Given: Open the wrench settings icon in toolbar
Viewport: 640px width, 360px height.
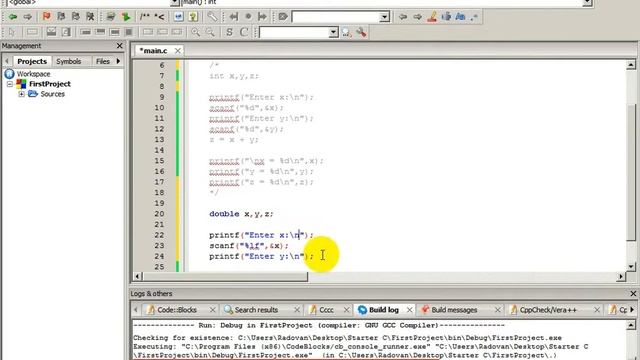Looking at the screenshot, I should pyautogui.click(x=212, y=17).
